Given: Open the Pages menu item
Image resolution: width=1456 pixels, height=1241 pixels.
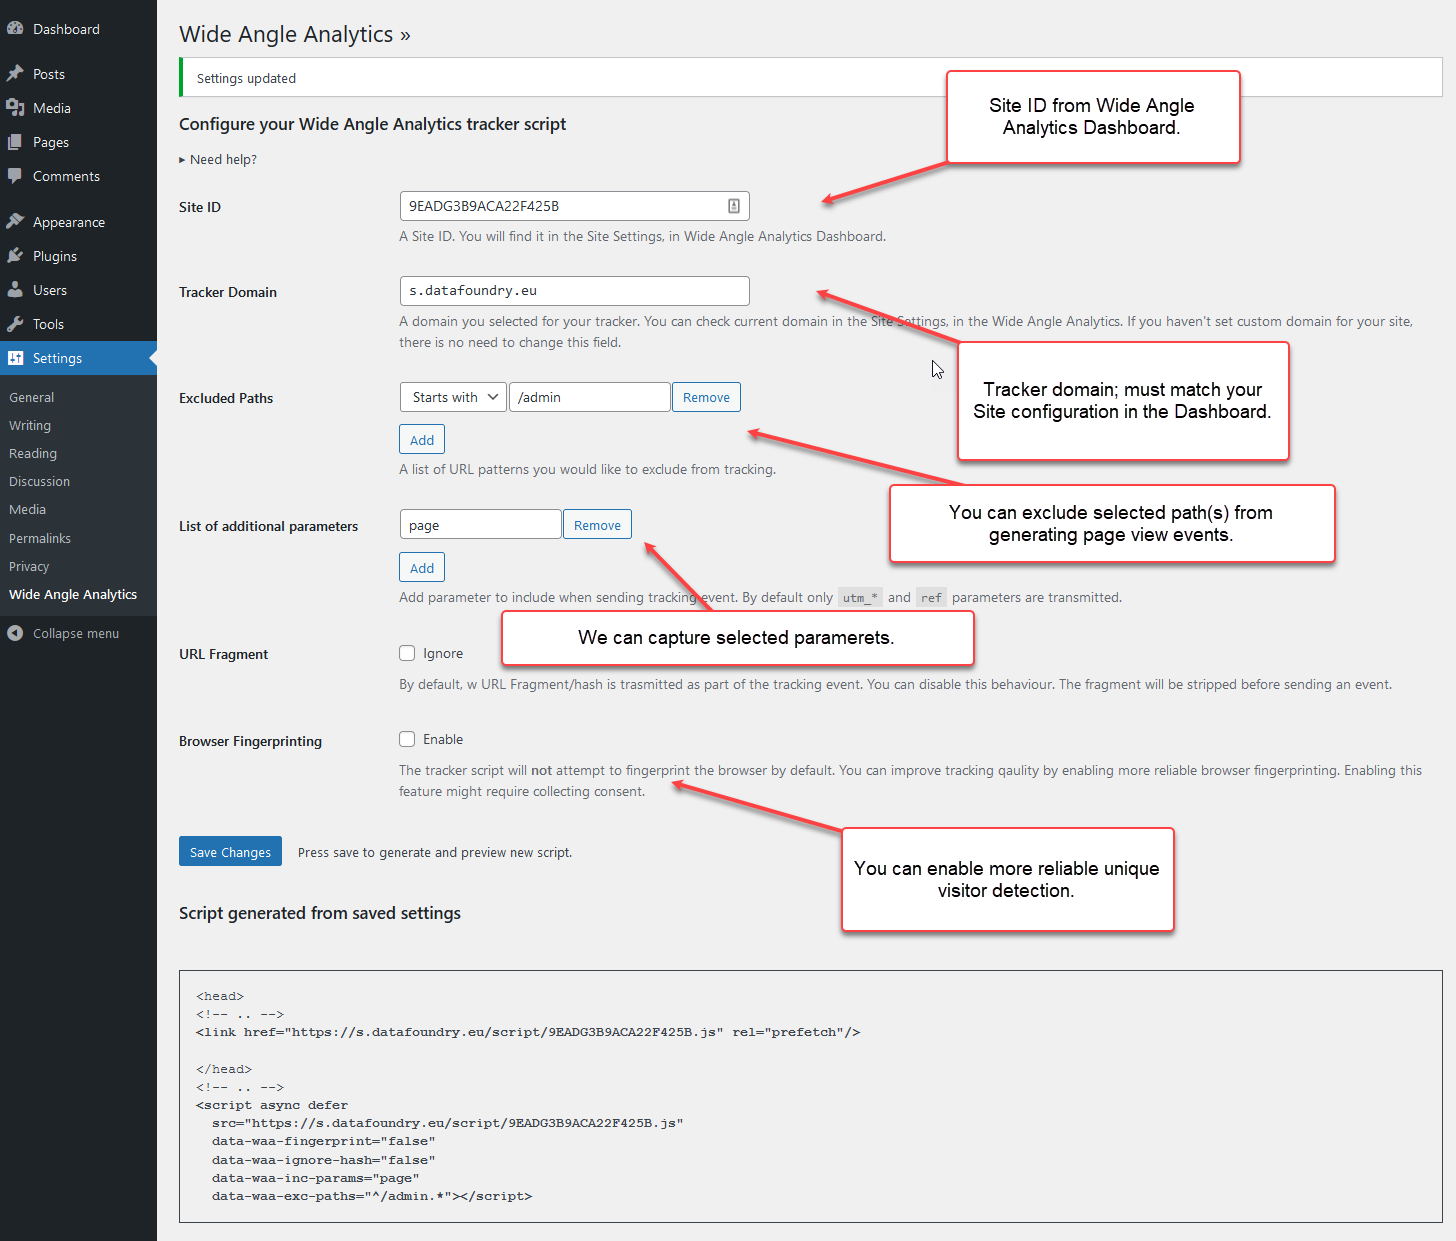Looking at the screenshot, I should tap(78, 142).
